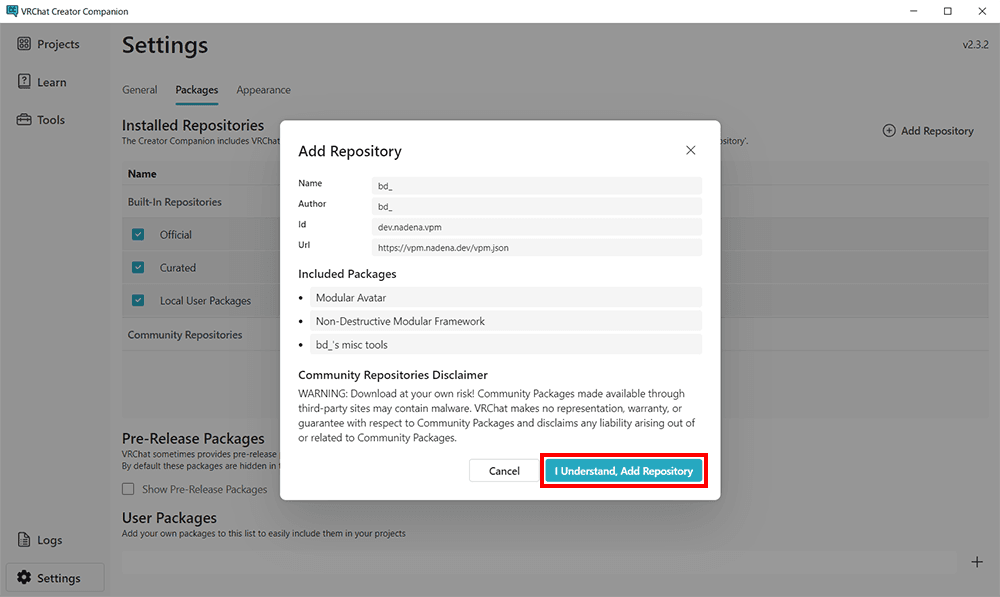Click the Settings gear icon
The image size is (1000, 597).
[x=24, y=577]
